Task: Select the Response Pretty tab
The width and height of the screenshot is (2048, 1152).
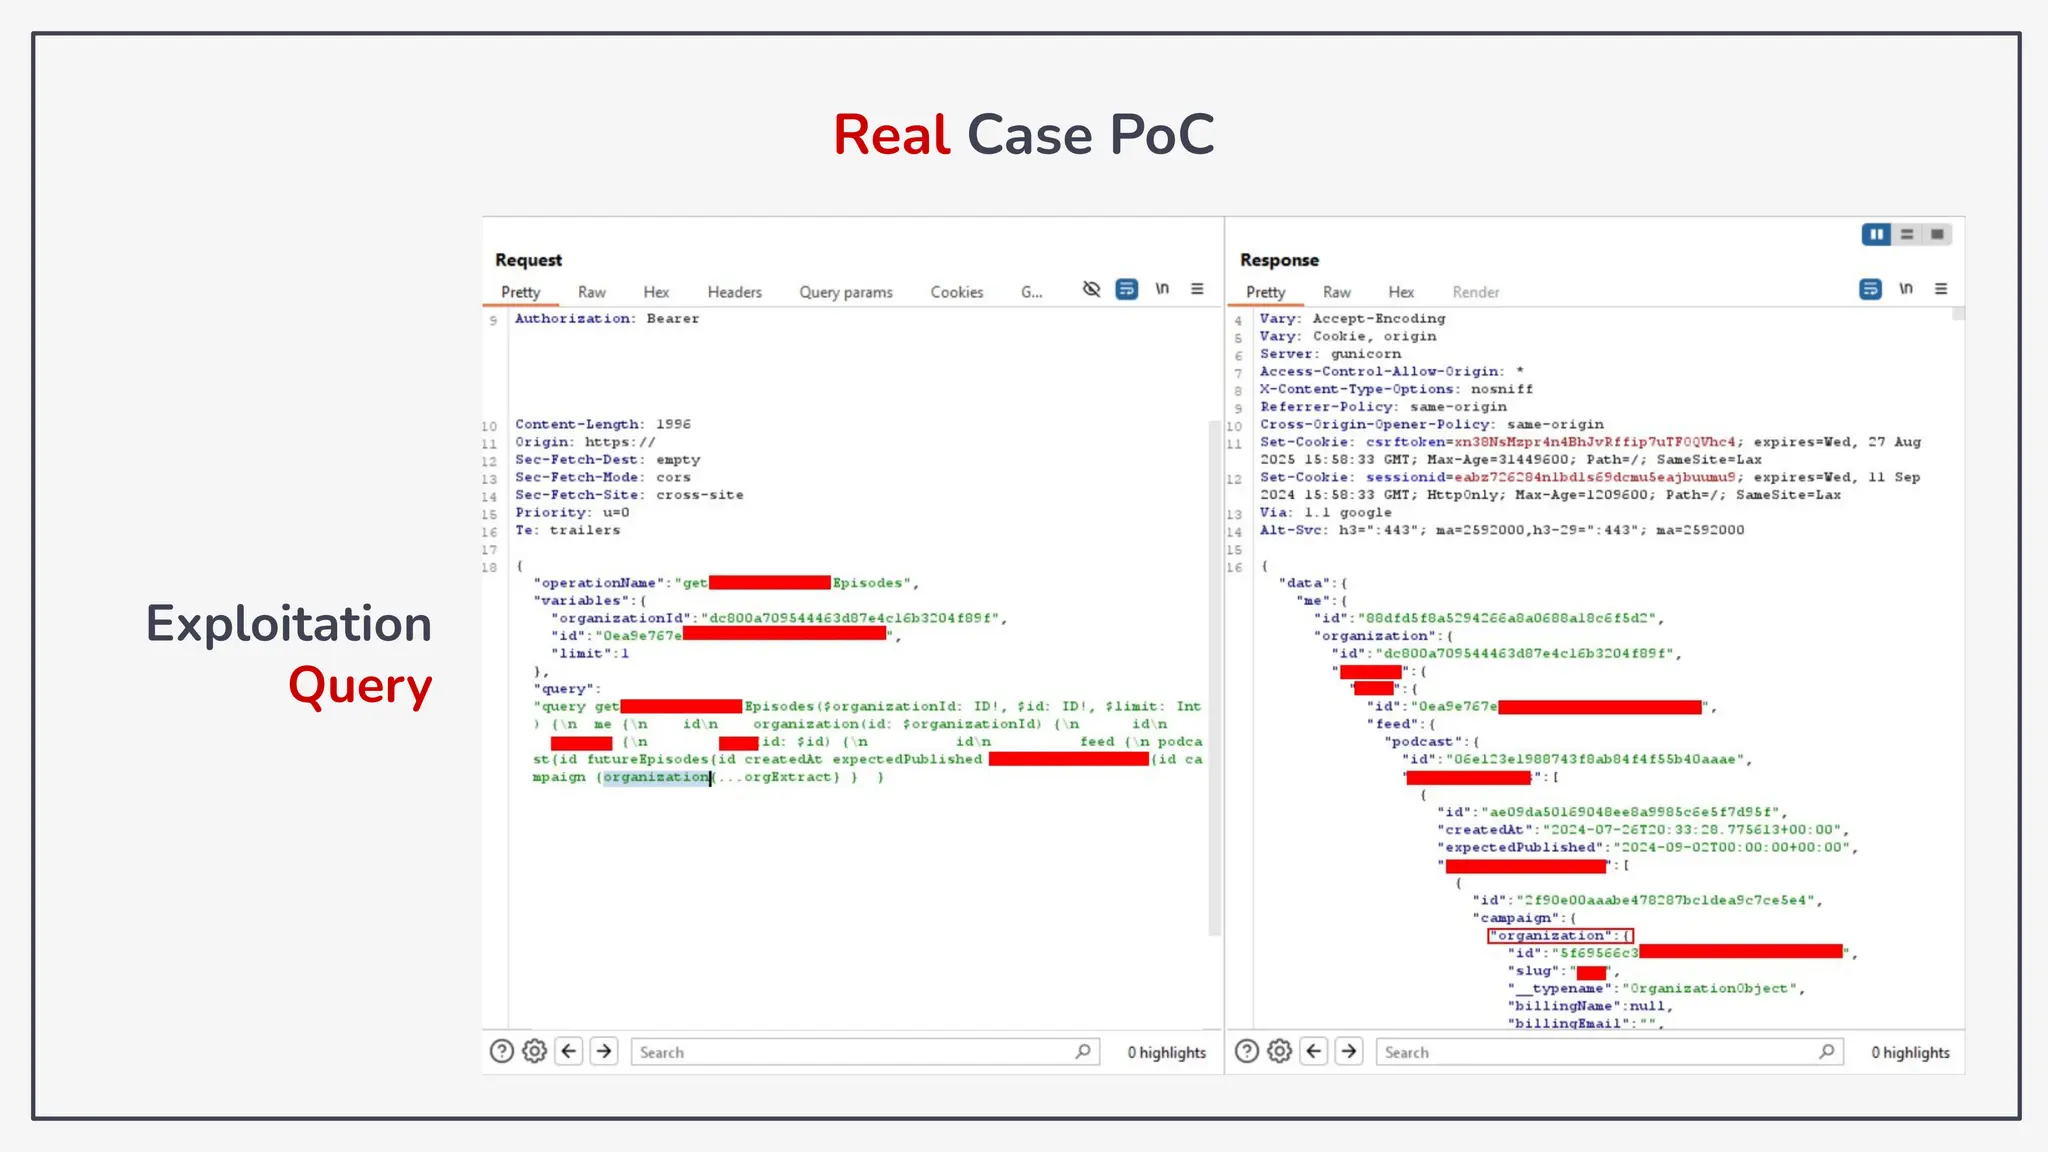Action: coord(1265,292)
